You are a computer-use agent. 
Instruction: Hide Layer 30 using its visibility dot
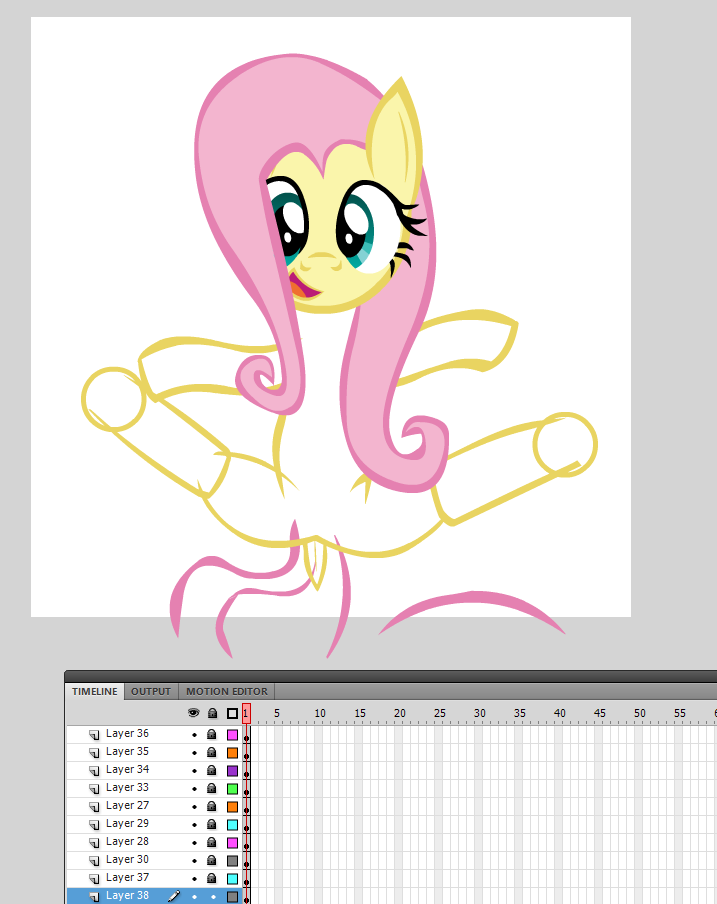[x=194, y=861]
